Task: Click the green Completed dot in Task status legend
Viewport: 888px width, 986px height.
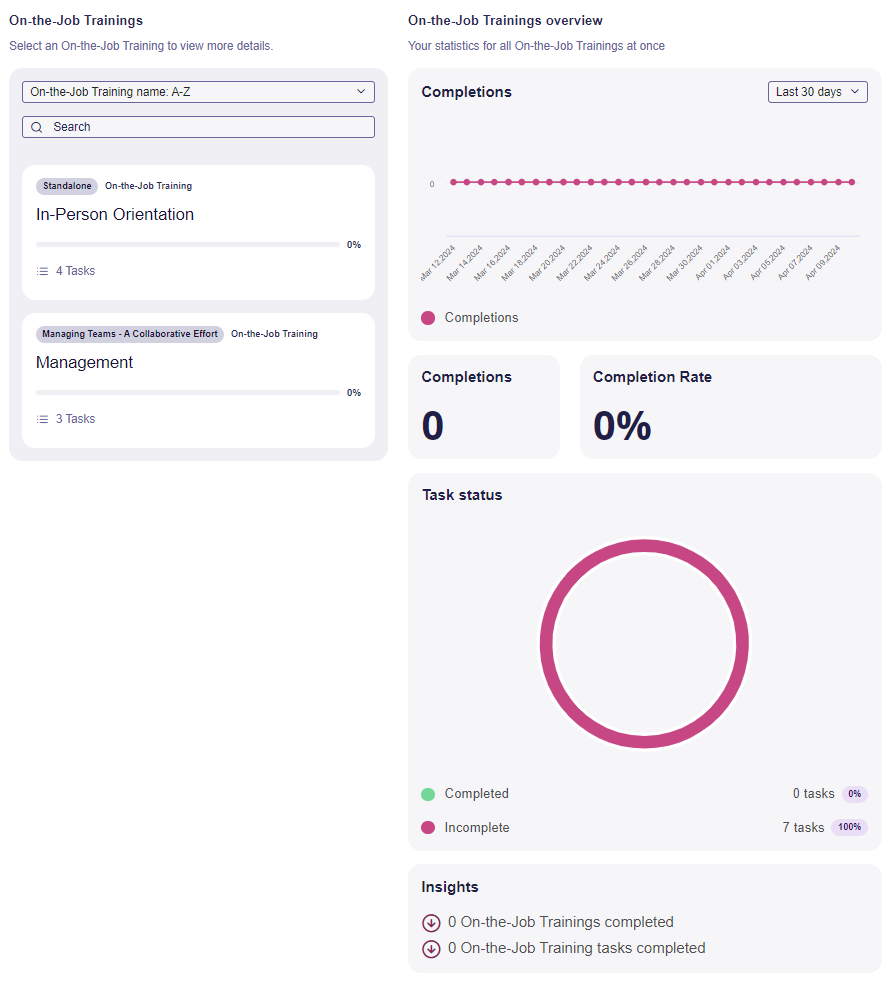Action: tap(428, 793)
